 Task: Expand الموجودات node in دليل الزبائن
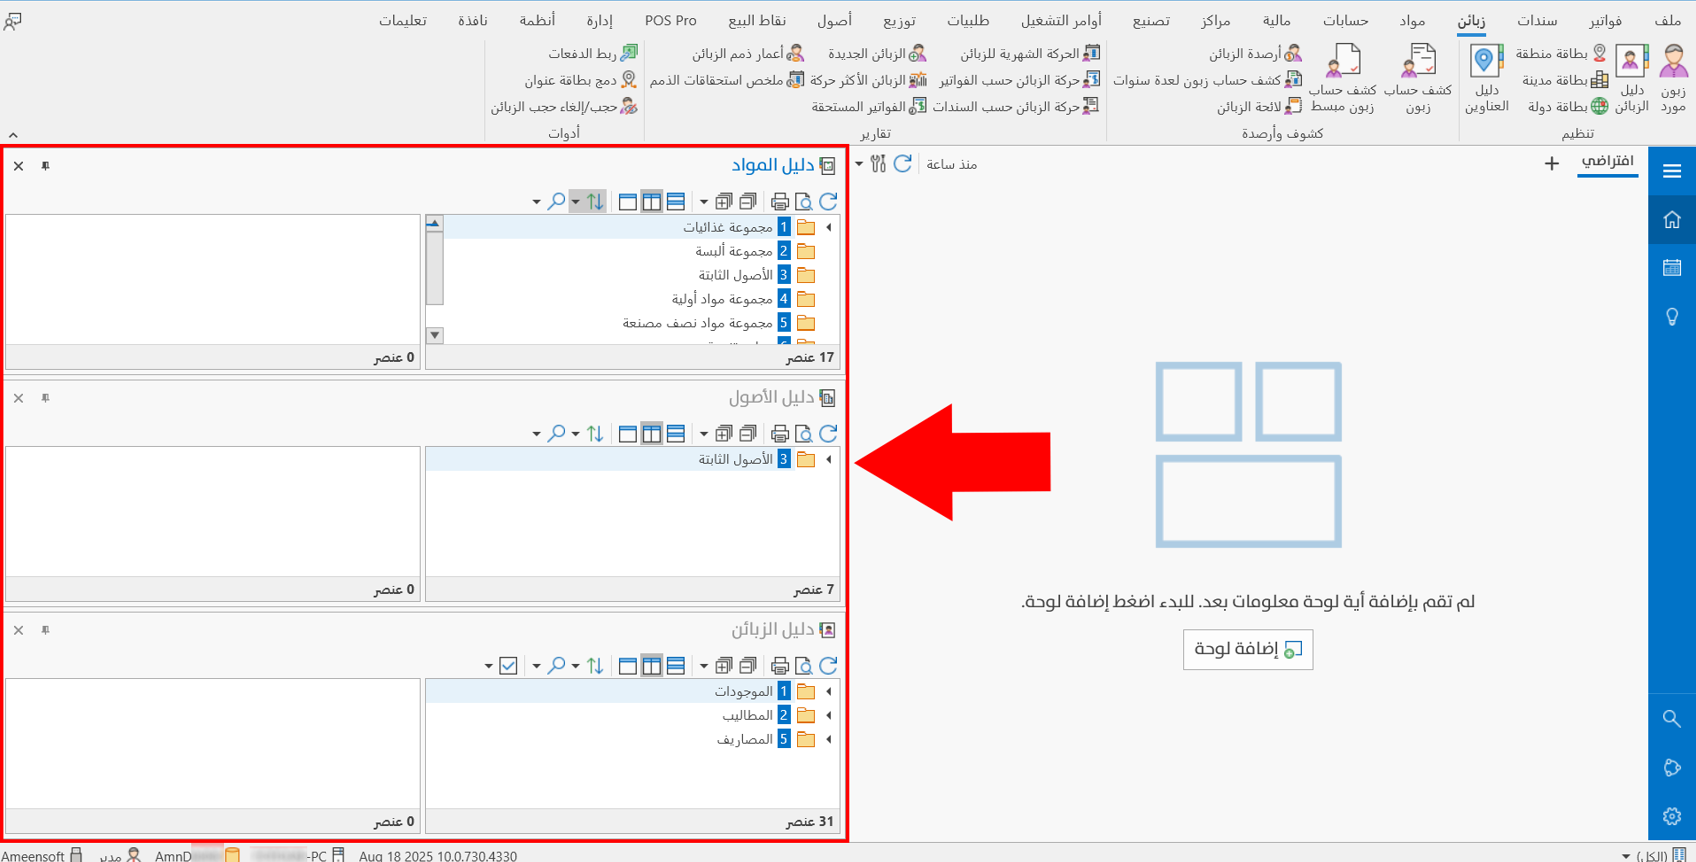pos(829,692)
